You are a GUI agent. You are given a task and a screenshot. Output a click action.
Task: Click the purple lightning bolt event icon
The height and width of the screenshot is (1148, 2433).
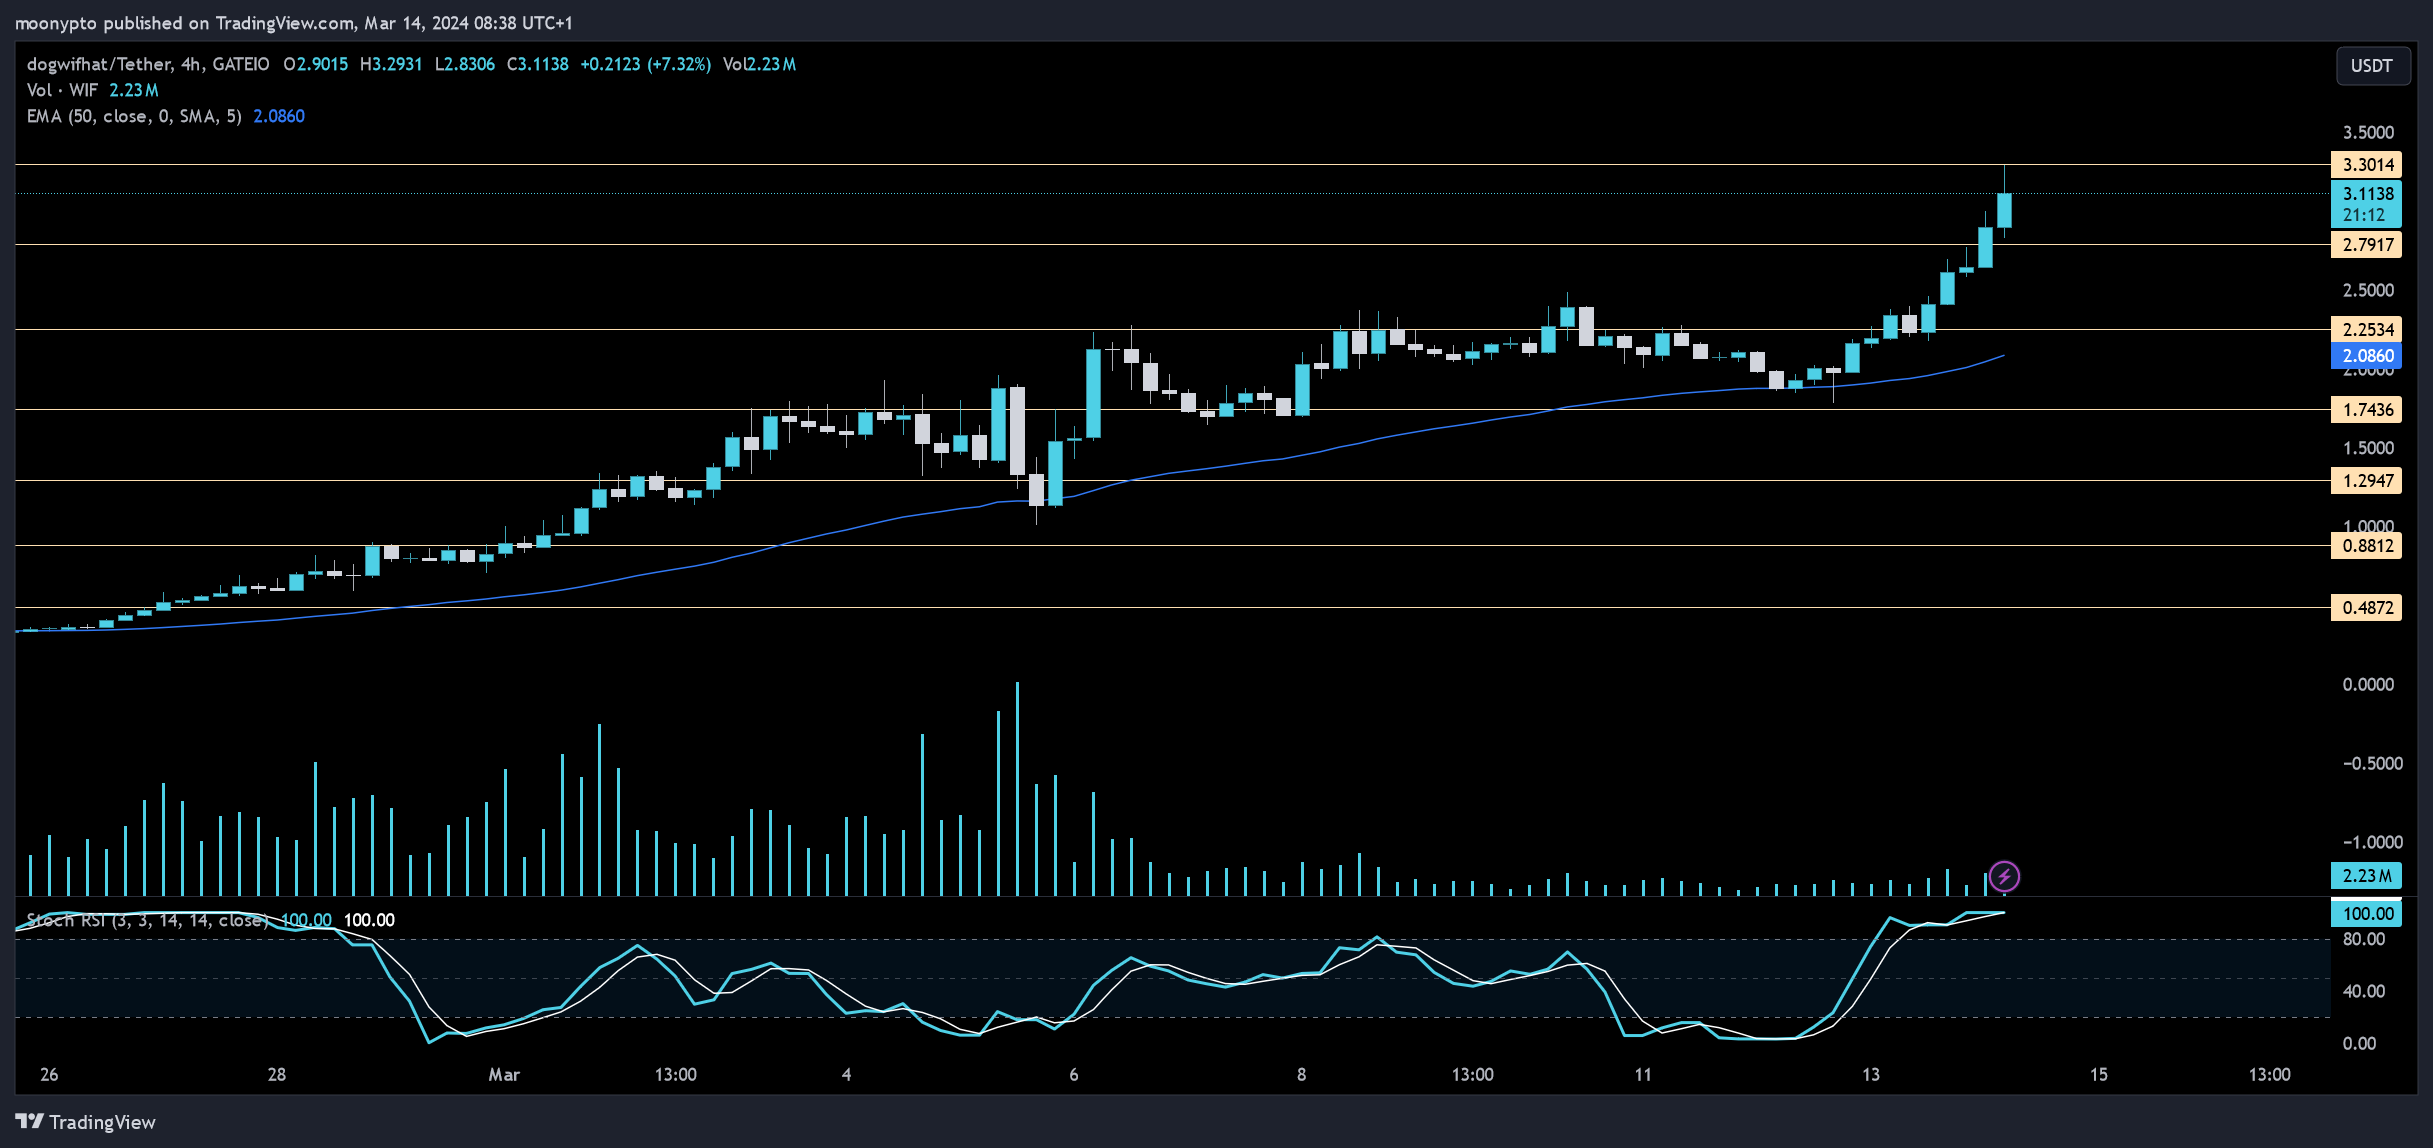2003,877
